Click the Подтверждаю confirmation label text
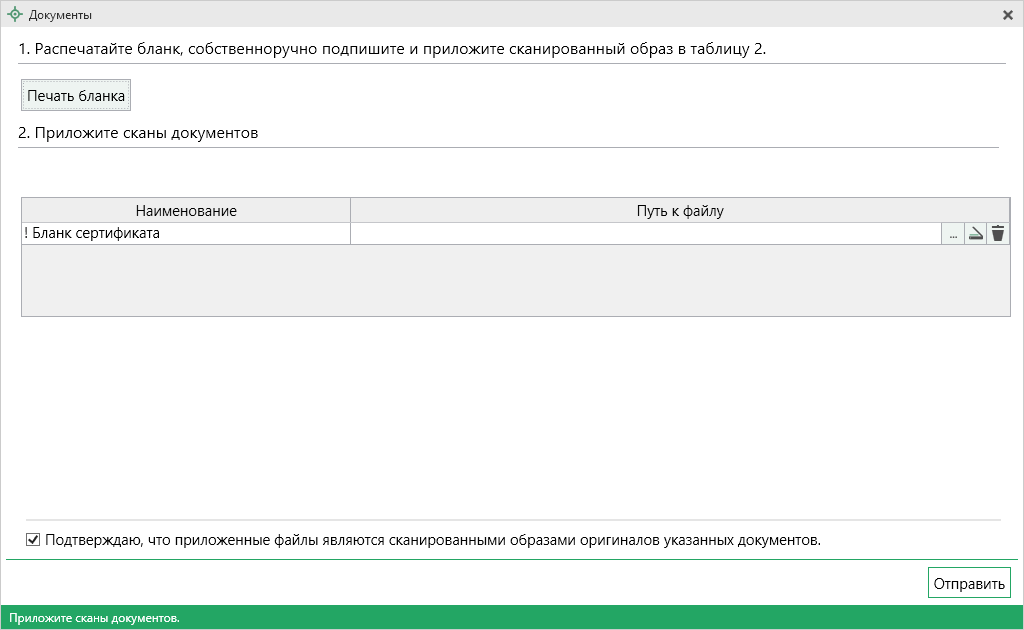The height and width of the screenshot is (630, 1024). [x=432, y=541]
